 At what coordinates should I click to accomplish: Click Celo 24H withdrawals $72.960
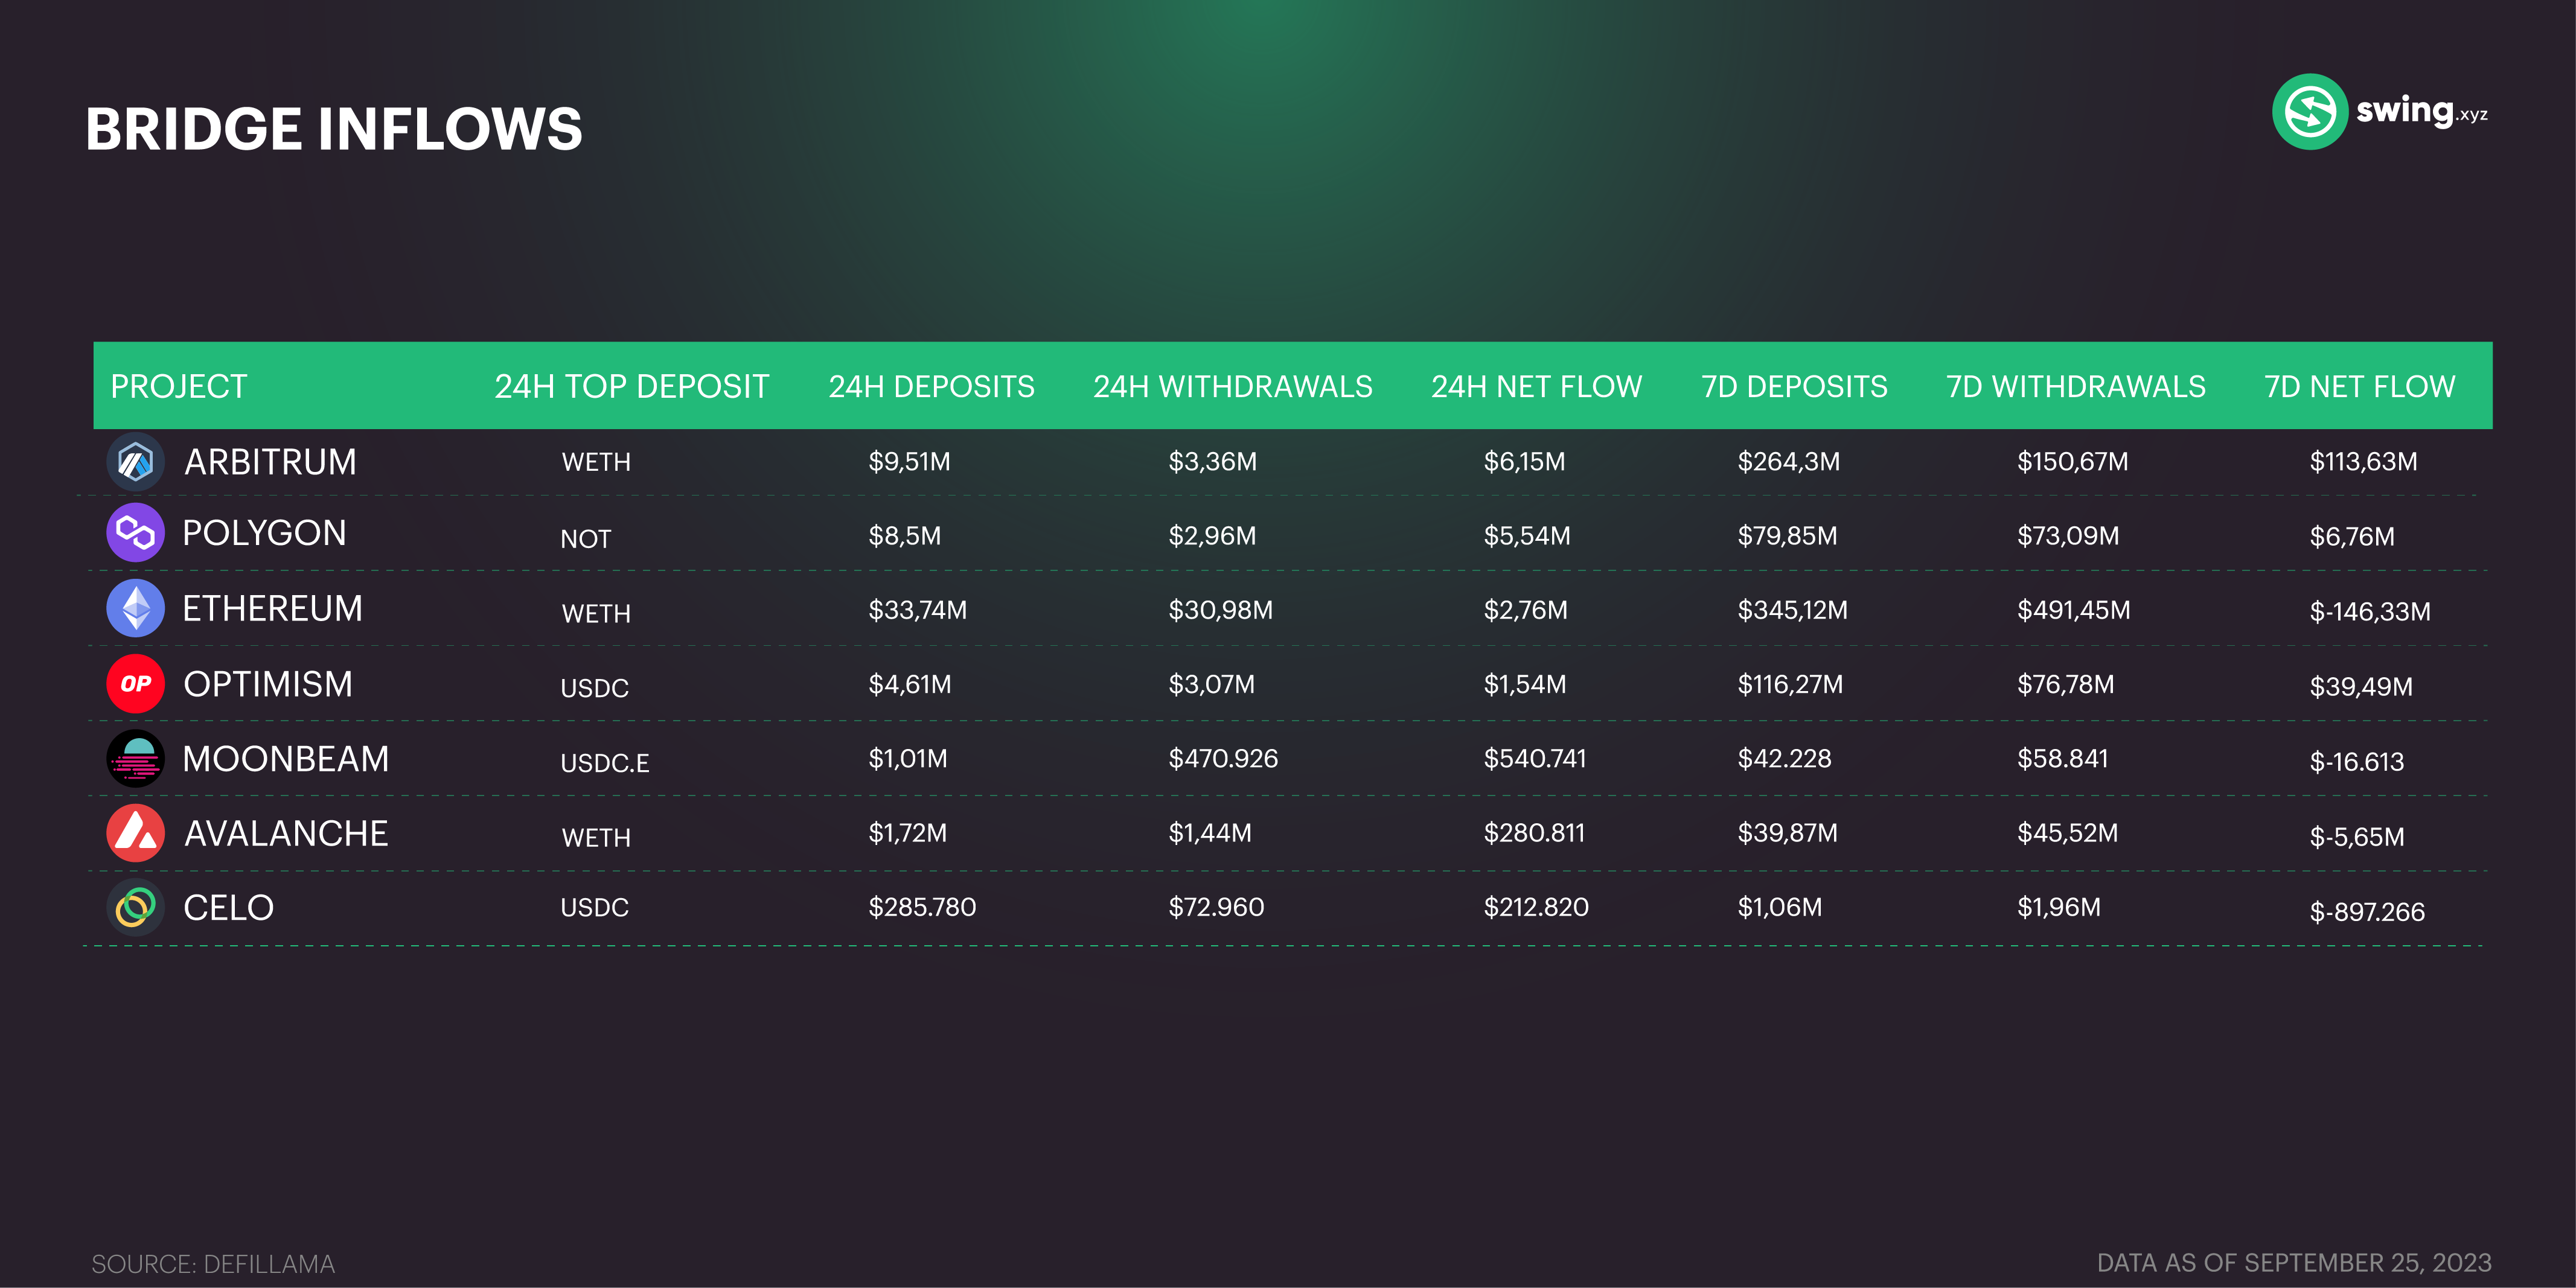click(x=1217, y=907)
